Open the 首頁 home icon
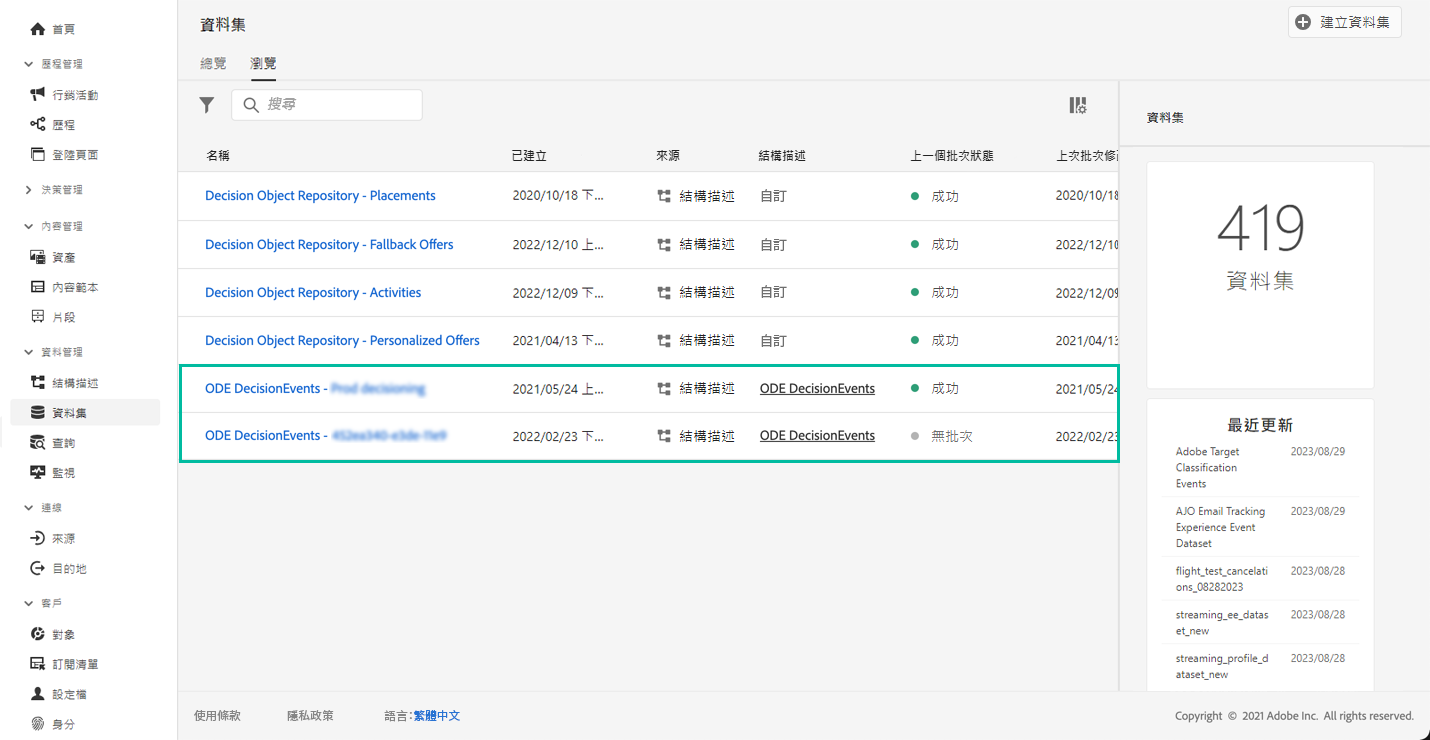Image resolution: width=1430 pixels, height=740 pixels. [38, 30]
